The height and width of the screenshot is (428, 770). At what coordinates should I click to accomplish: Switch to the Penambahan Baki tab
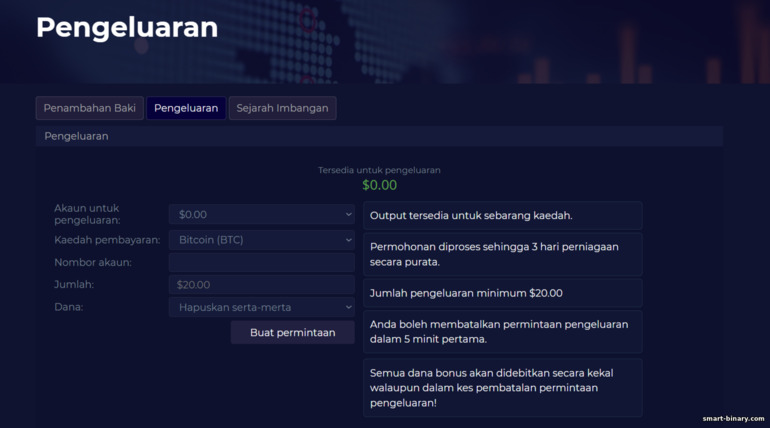[89, 108]
